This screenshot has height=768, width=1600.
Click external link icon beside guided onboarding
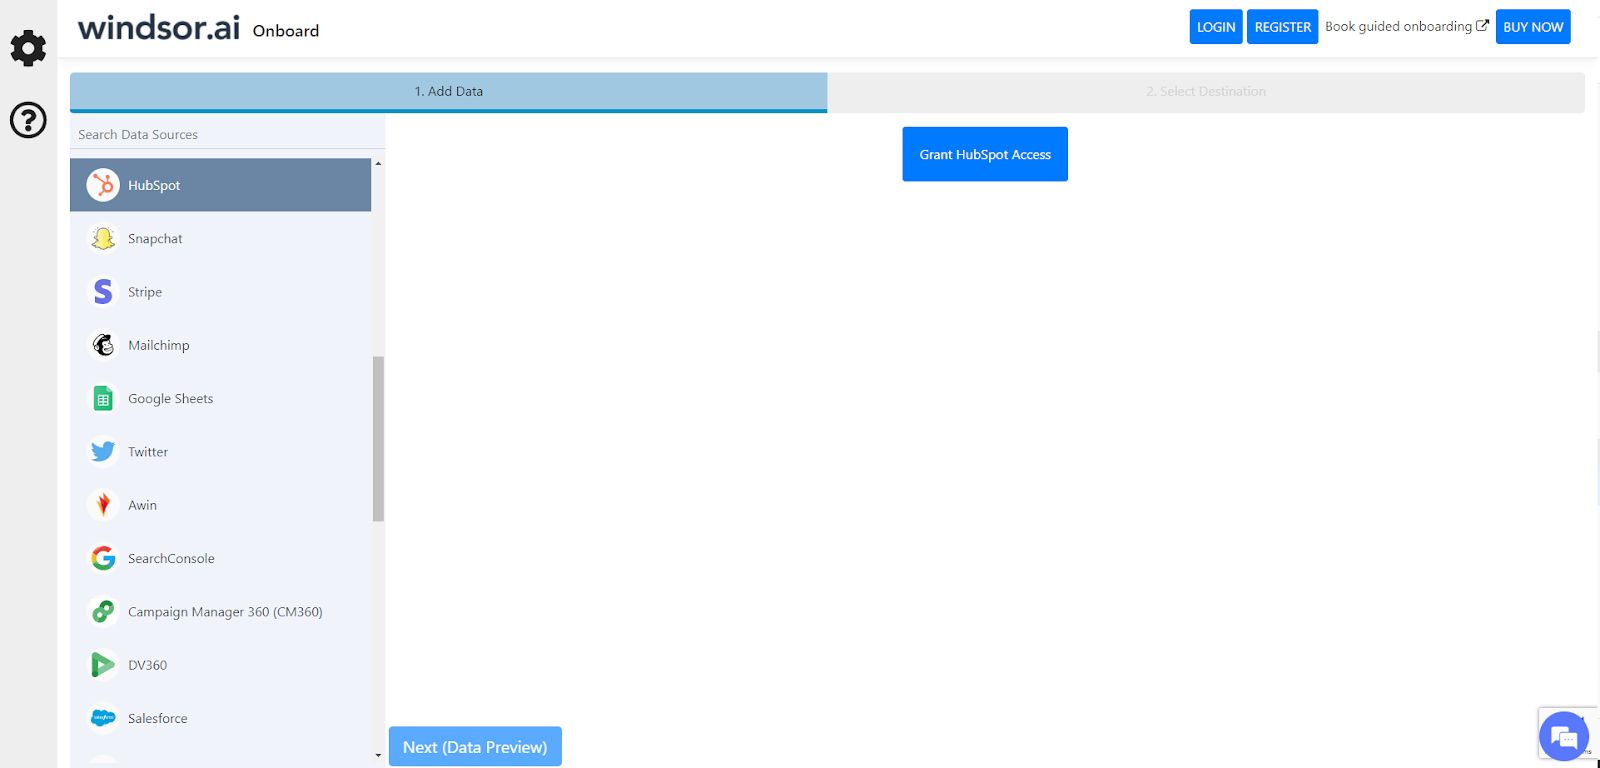pos(1482,26)
